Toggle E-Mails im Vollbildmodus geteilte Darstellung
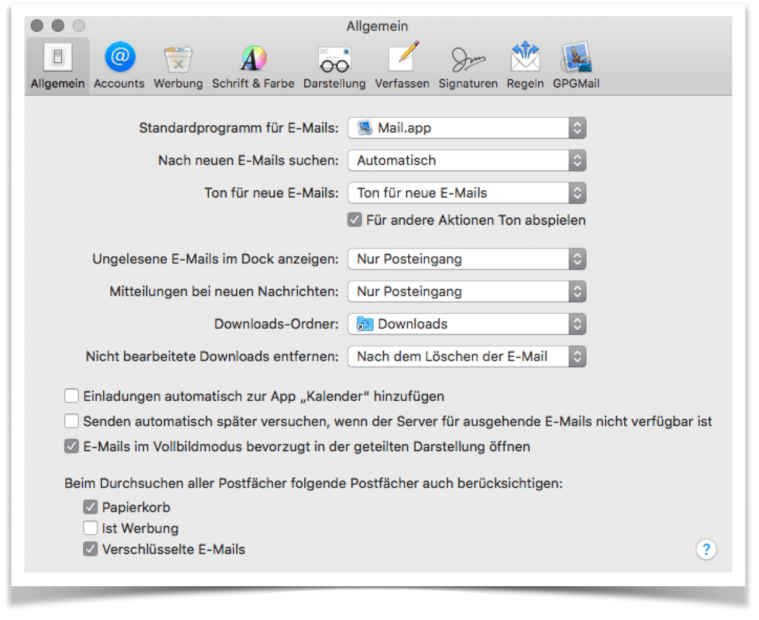 tap(72, 446)
